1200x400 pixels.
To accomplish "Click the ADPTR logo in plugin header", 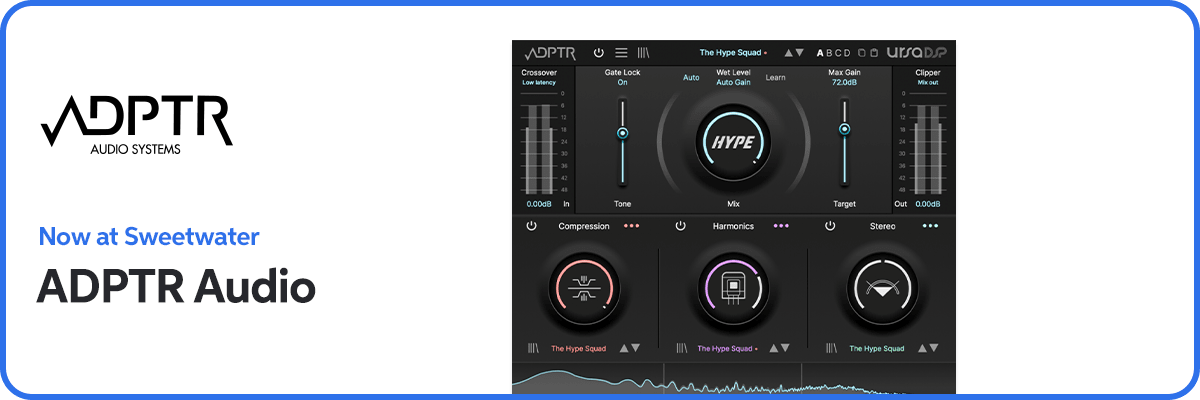I will [549, 52].
